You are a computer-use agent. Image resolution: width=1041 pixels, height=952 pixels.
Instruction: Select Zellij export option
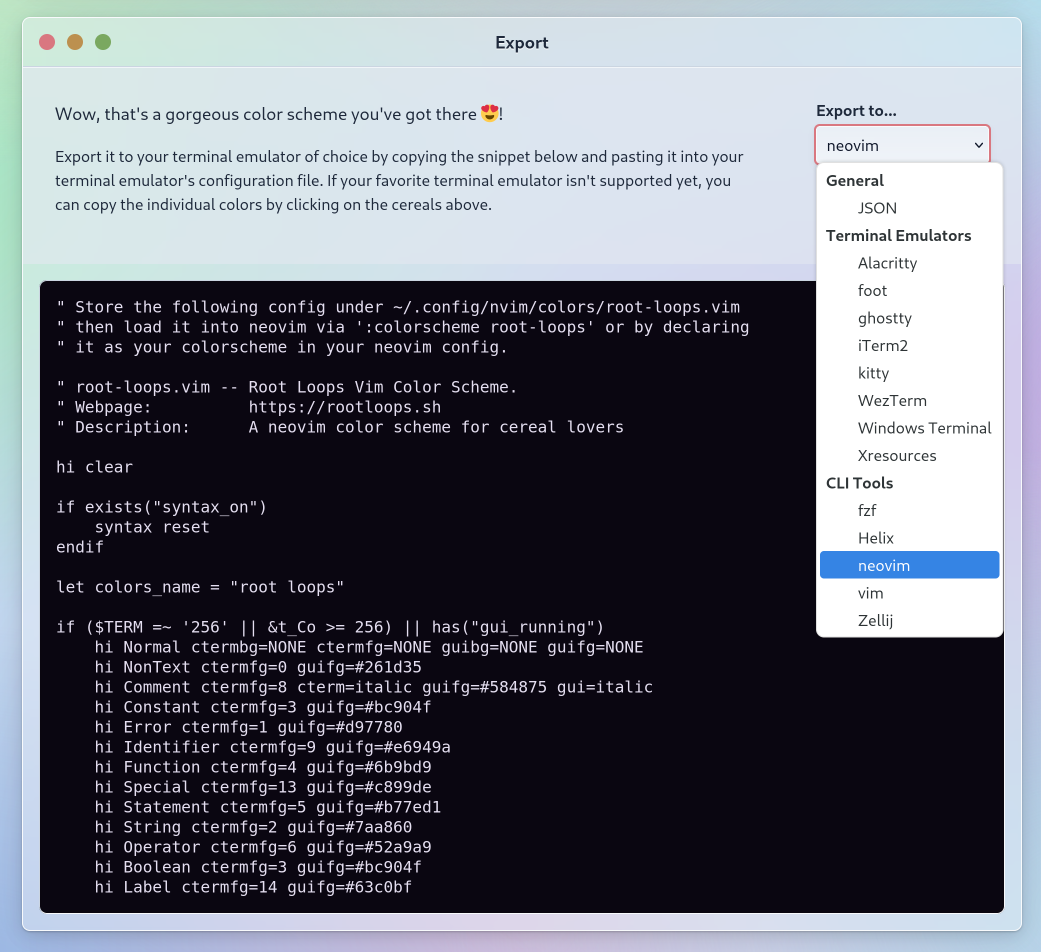875,620
